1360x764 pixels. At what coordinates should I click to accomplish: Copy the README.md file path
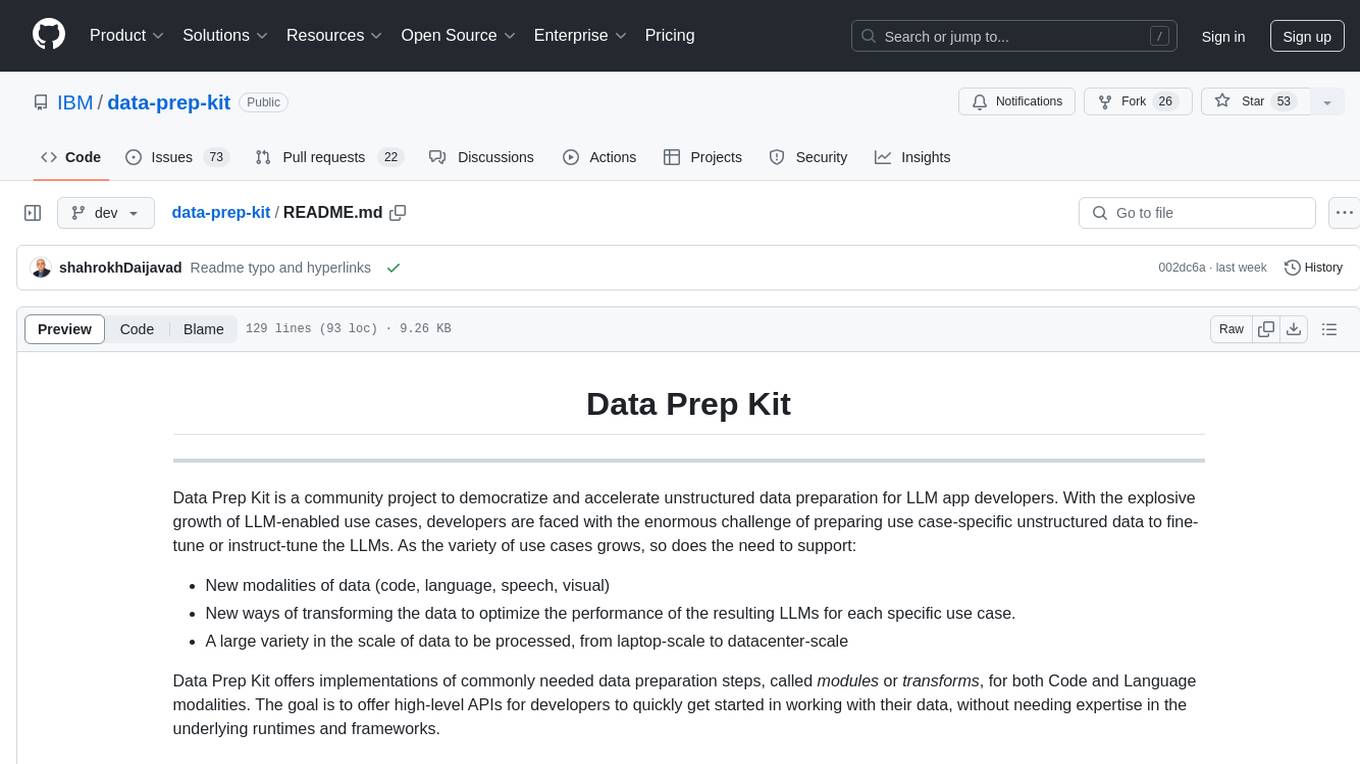pos(398,213)
